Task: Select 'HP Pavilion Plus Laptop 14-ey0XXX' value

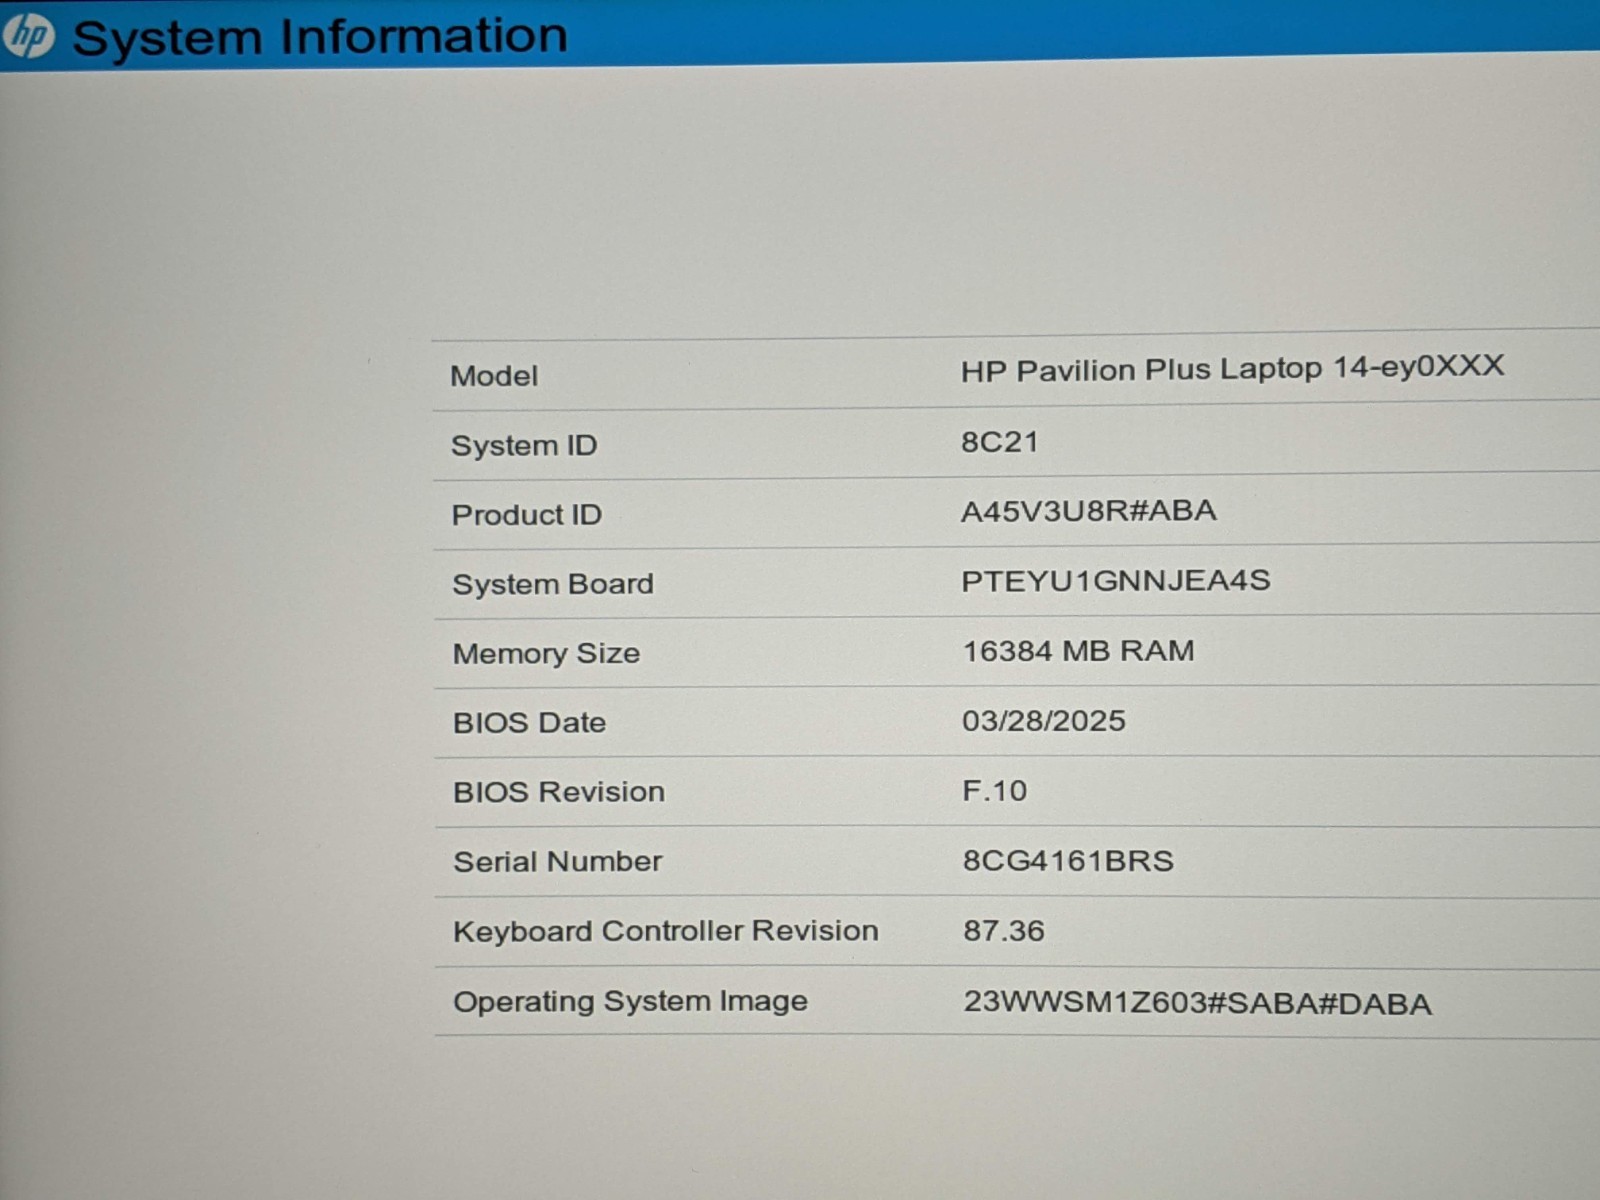Action: tap(1232, 369)
